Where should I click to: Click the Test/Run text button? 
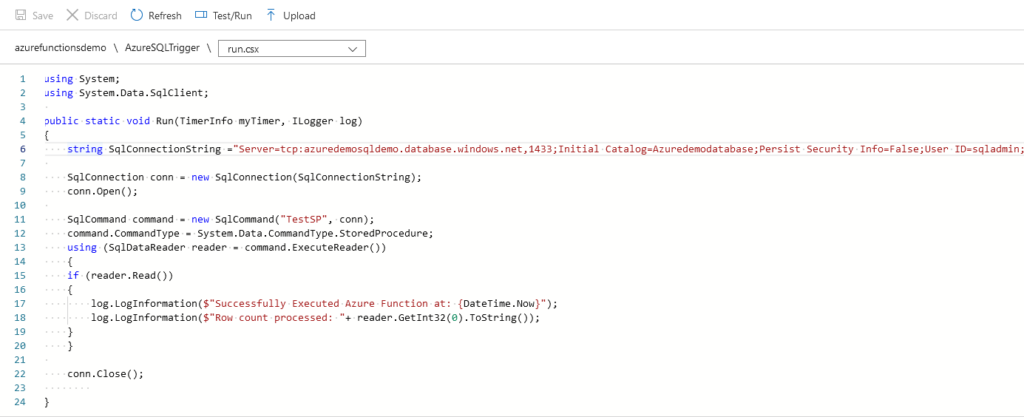pyautogui.click(x=232, y=16)
